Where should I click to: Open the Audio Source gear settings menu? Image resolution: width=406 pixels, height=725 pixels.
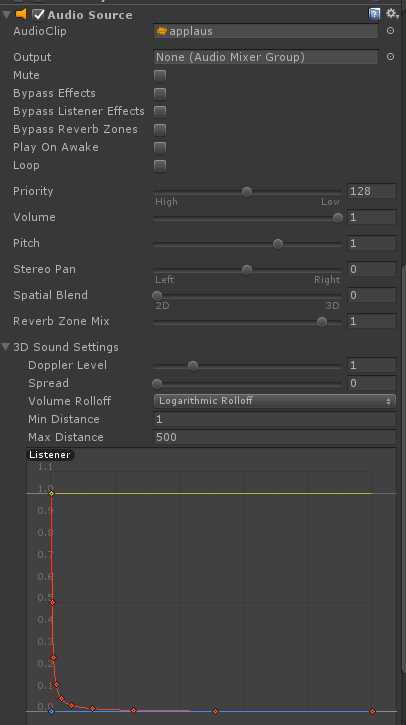(392, 14)
